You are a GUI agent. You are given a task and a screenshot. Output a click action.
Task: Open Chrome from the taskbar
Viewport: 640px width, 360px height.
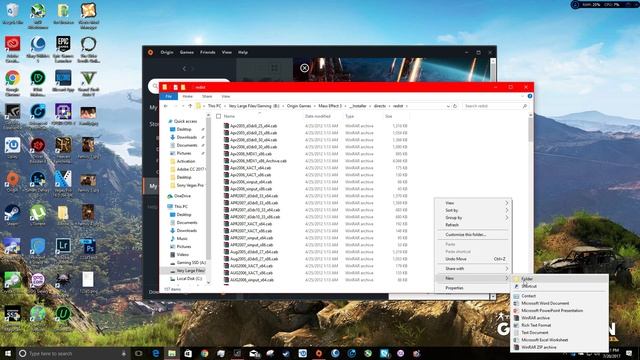[x=204, y=353]
